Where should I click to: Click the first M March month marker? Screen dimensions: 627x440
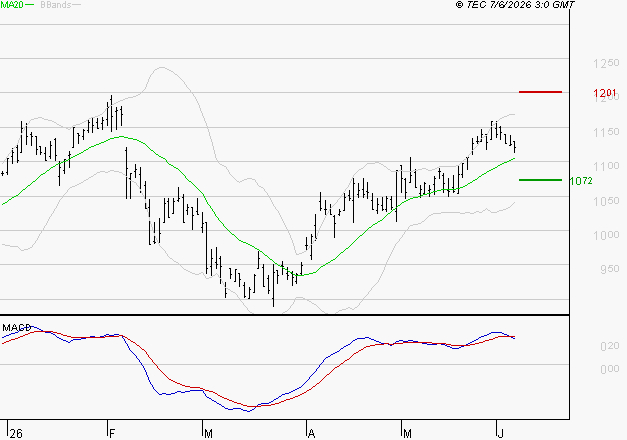click(208, 434)
